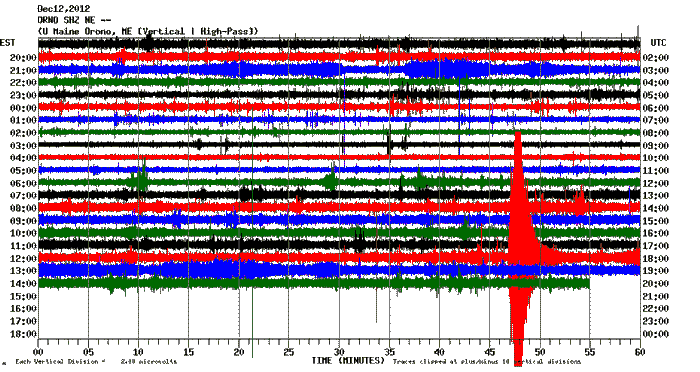This screenshot has height=372, width=700.
Task: Click the '30' minute tick label
Action: click(339, 352)
